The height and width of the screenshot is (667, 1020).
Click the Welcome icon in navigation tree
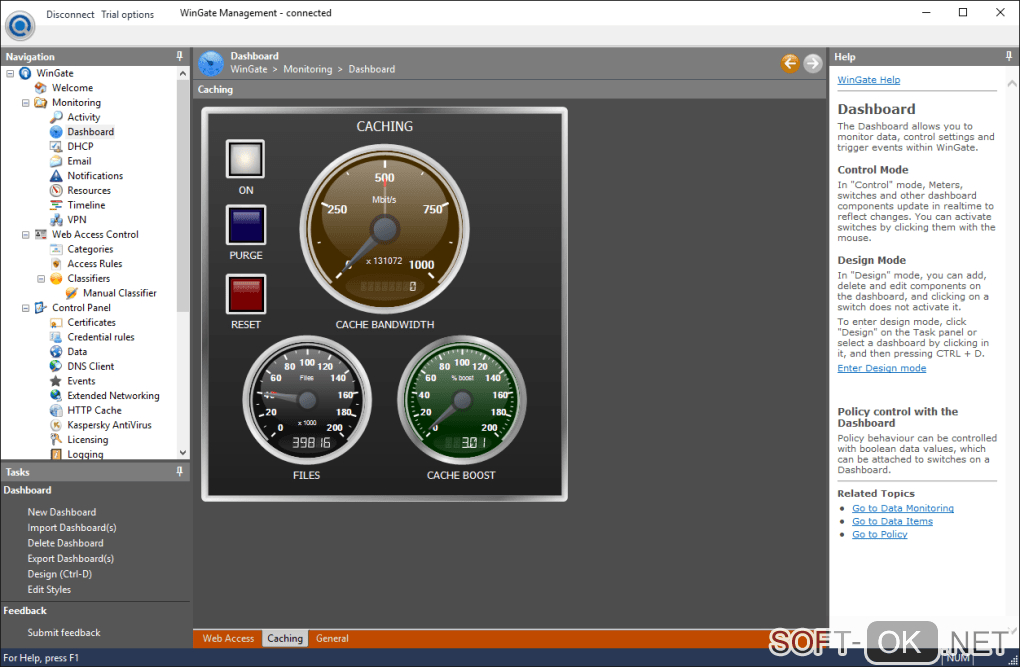(x=41, y=88)
